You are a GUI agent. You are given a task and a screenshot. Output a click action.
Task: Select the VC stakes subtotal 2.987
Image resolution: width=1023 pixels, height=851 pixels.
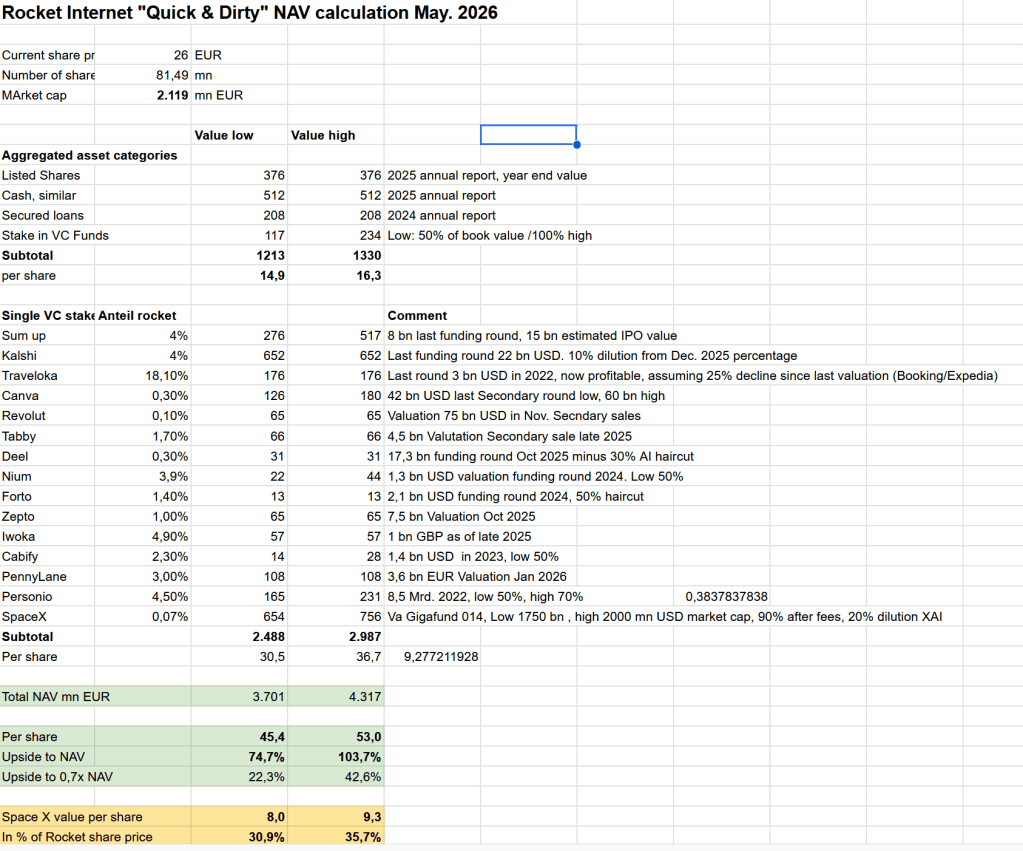point(365,637)
